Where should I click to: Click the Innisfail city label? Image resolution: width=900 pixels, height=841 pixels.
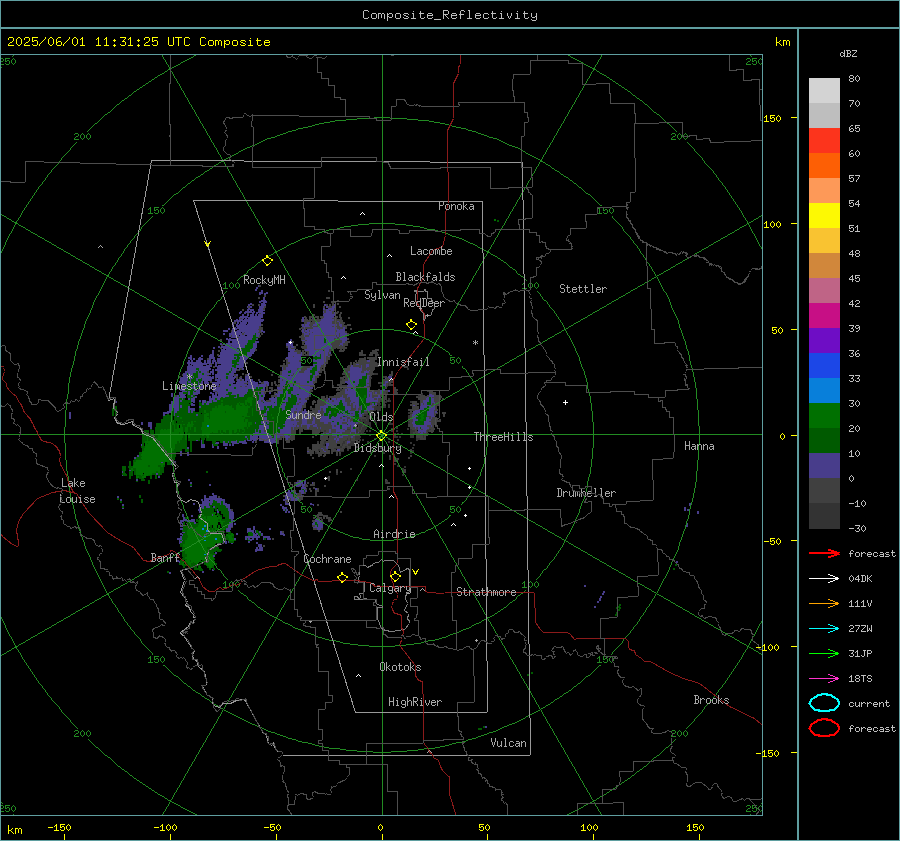coord(403,362)
